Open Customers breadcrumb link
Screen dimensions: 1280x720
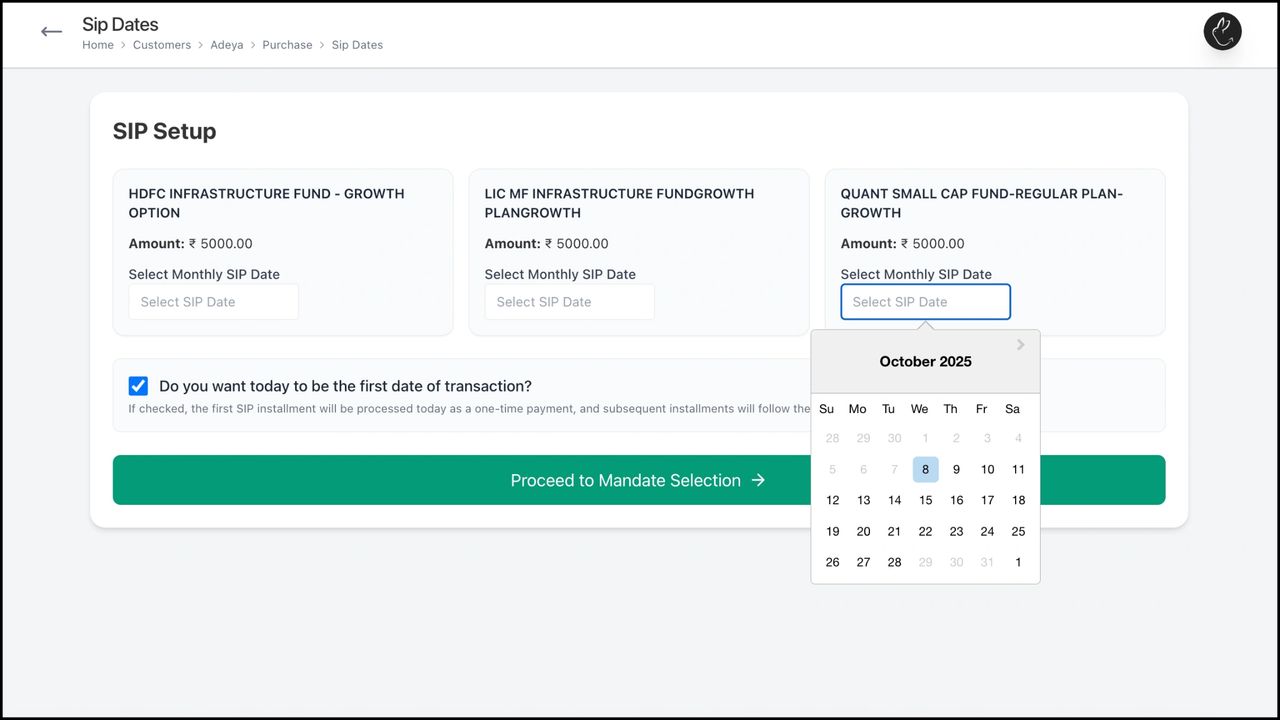(162, 45)
